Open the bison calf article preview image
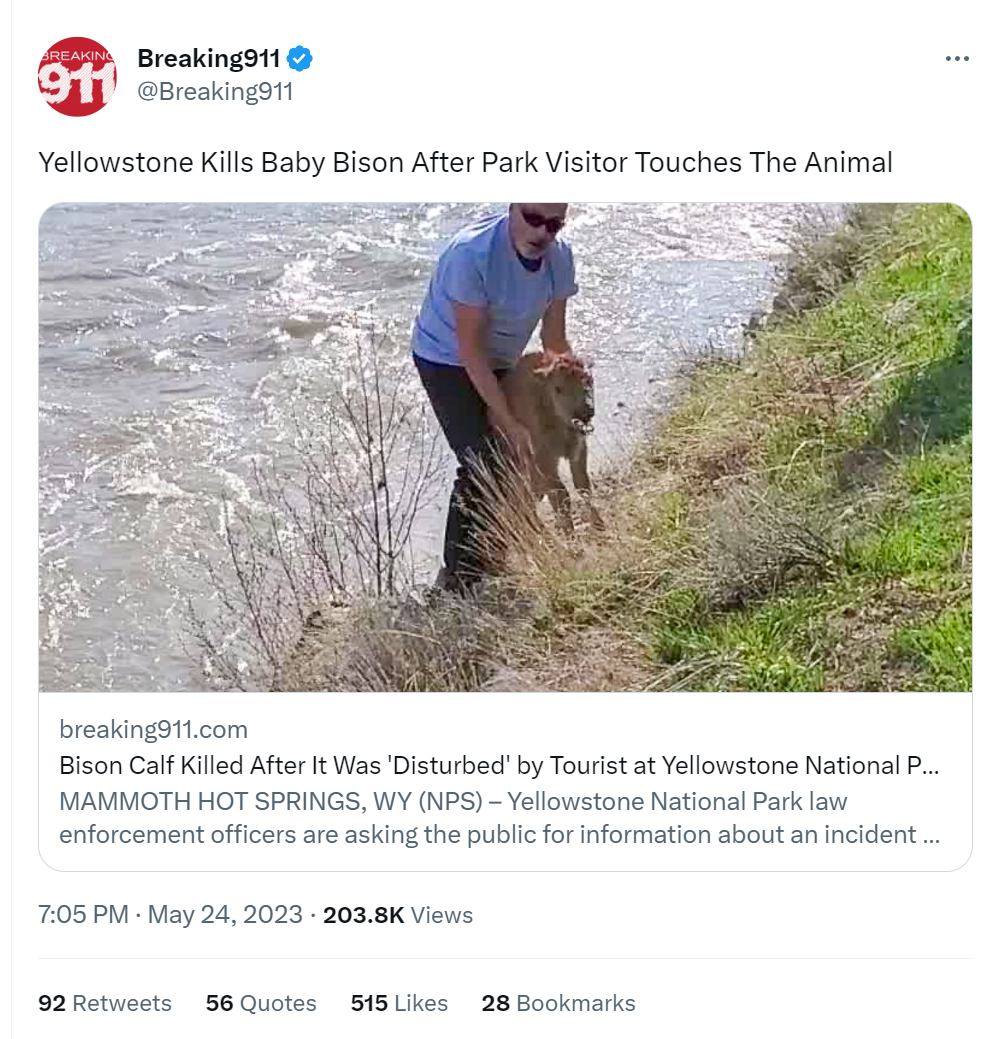This screenshot has width=995, height=1039. (505, 447)
